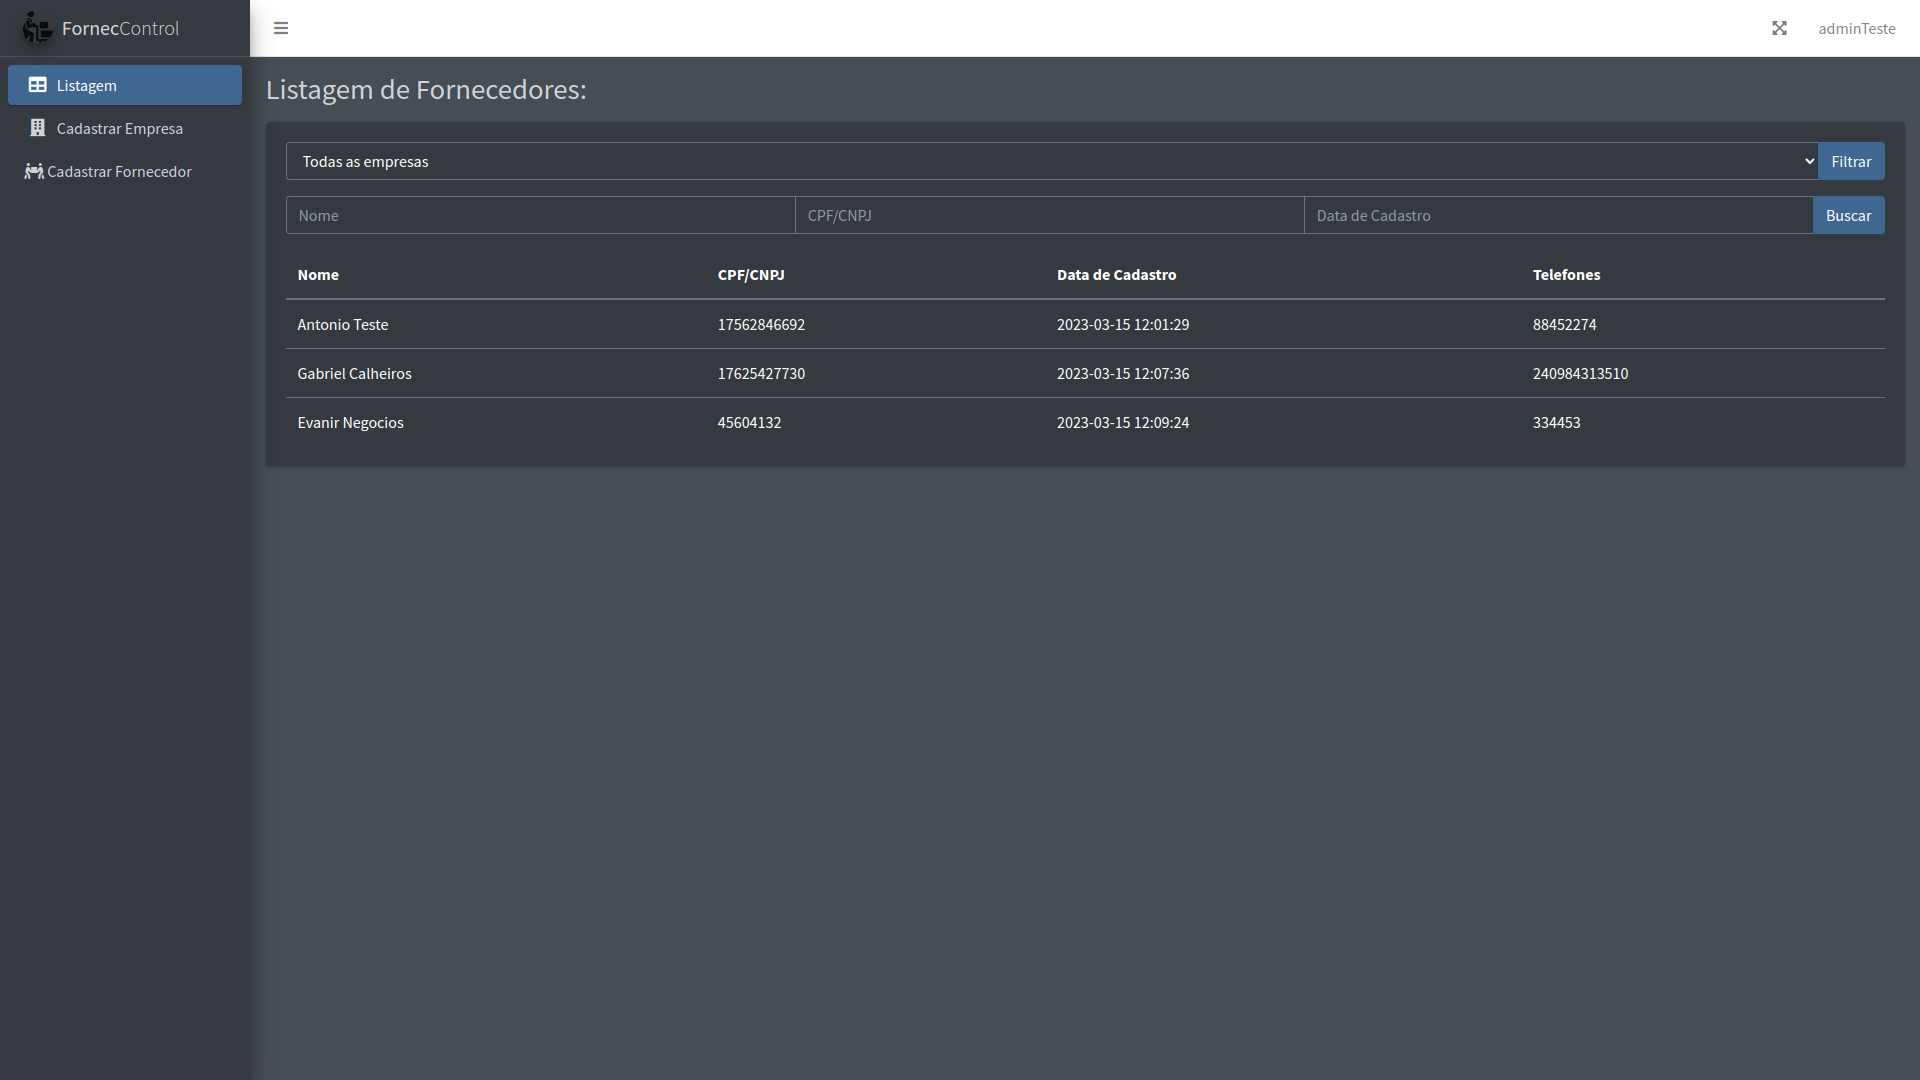1920x1080 pixels.
Task: Click CPF value 17625427730
Action: coord(761,373)
